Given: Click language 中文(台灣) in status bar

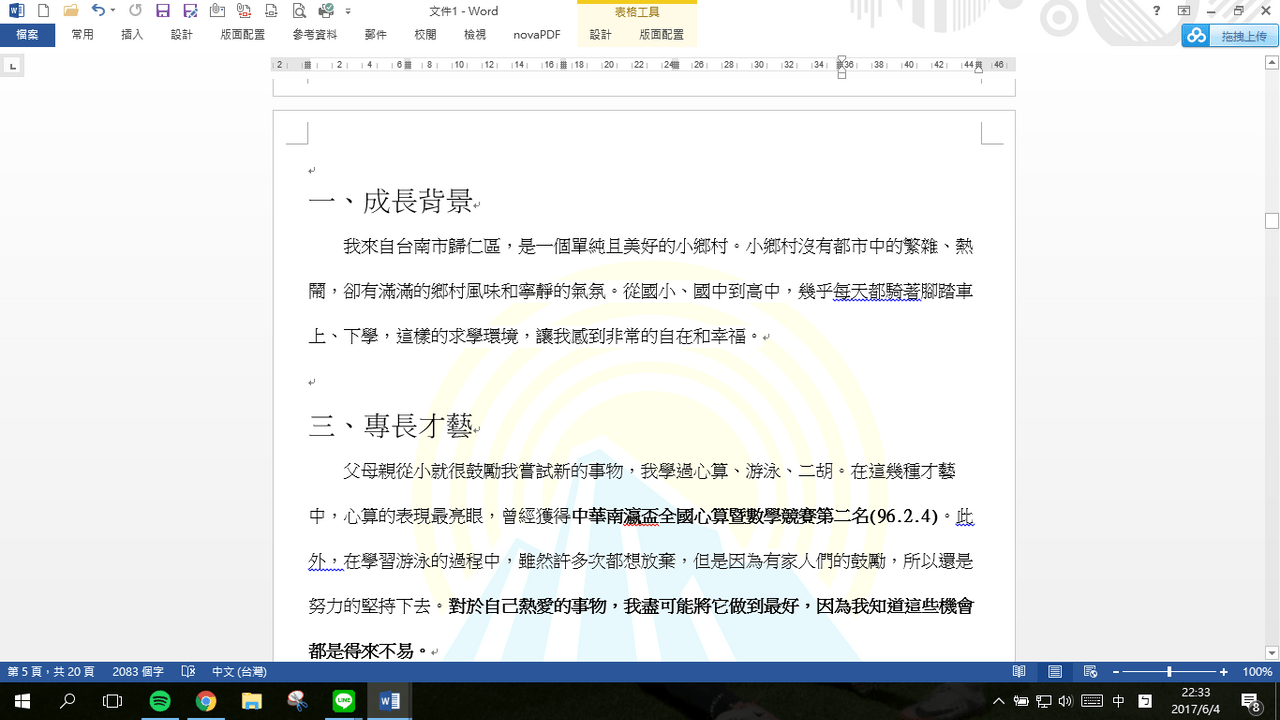Looking at the screenshot, I should tap(239, 672).
